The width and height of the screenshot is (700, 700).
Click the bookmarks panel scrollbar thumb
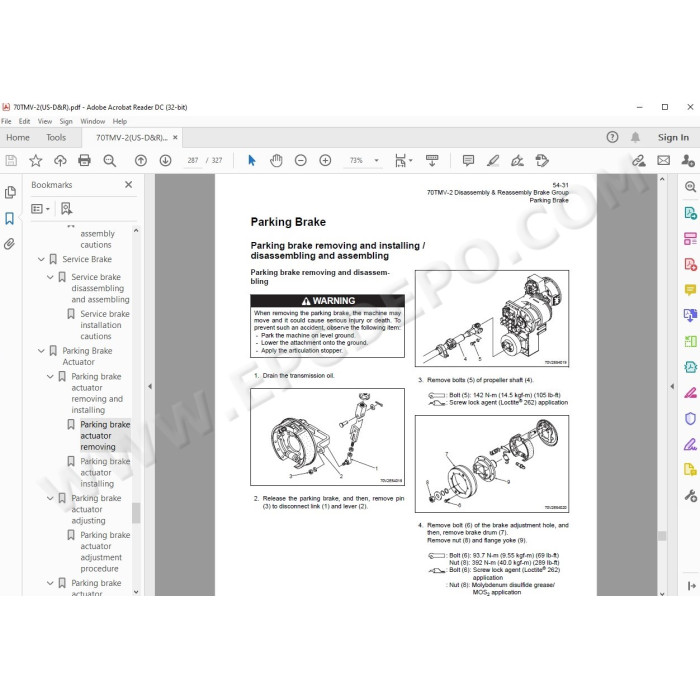coord(136,512)
